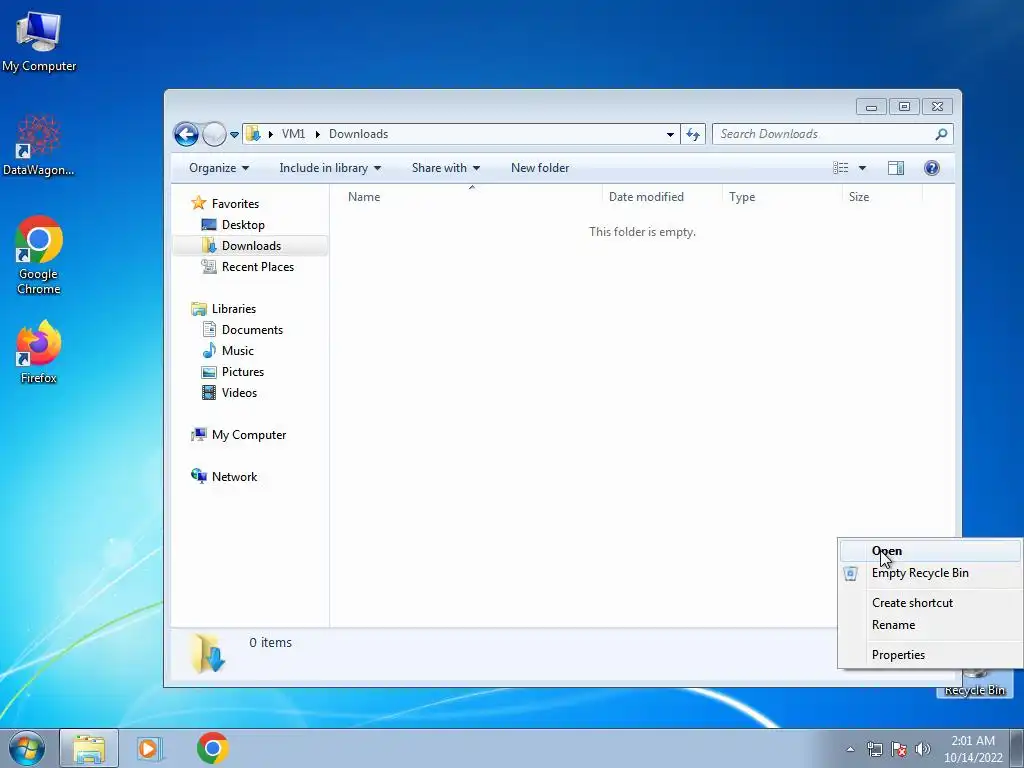Open recent pages dropdown arrow
The image size is (1024, 768).
(x=234, y=135)
